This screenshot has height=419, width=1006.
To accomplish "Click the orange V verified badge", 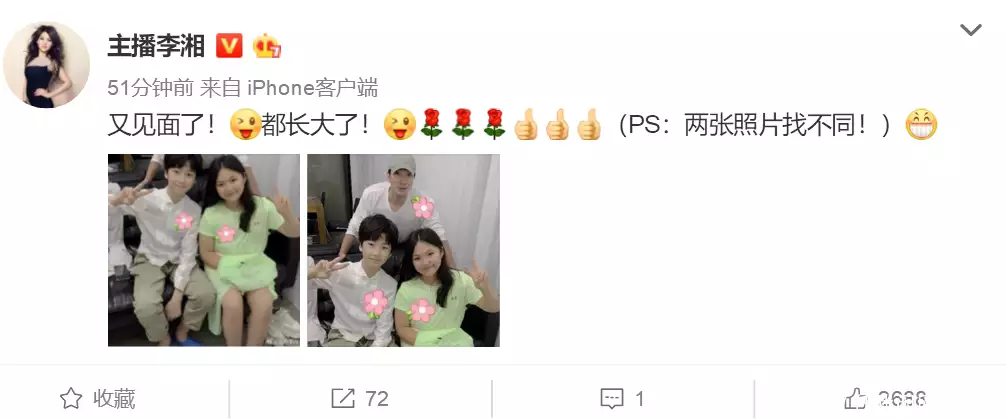I will click(x=229, y=46).
